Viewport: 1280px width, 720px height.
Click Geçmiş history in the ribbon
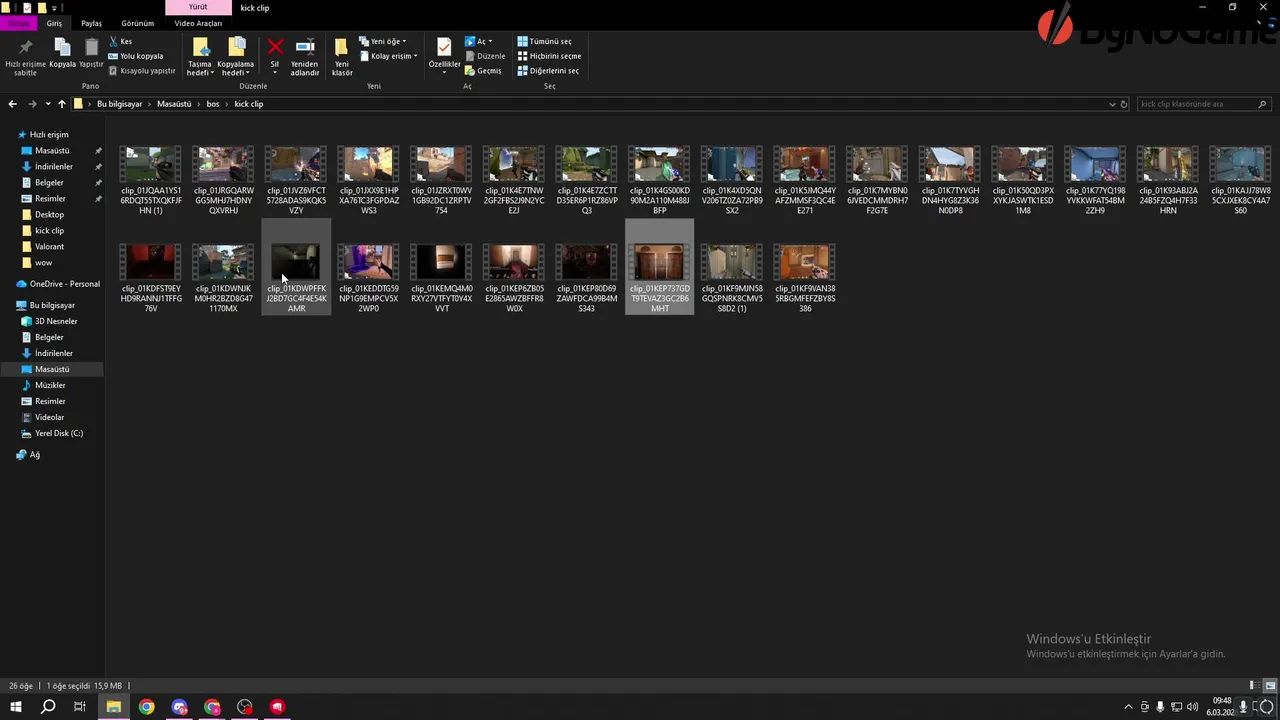pyautogui.click(x=483, y=71)
